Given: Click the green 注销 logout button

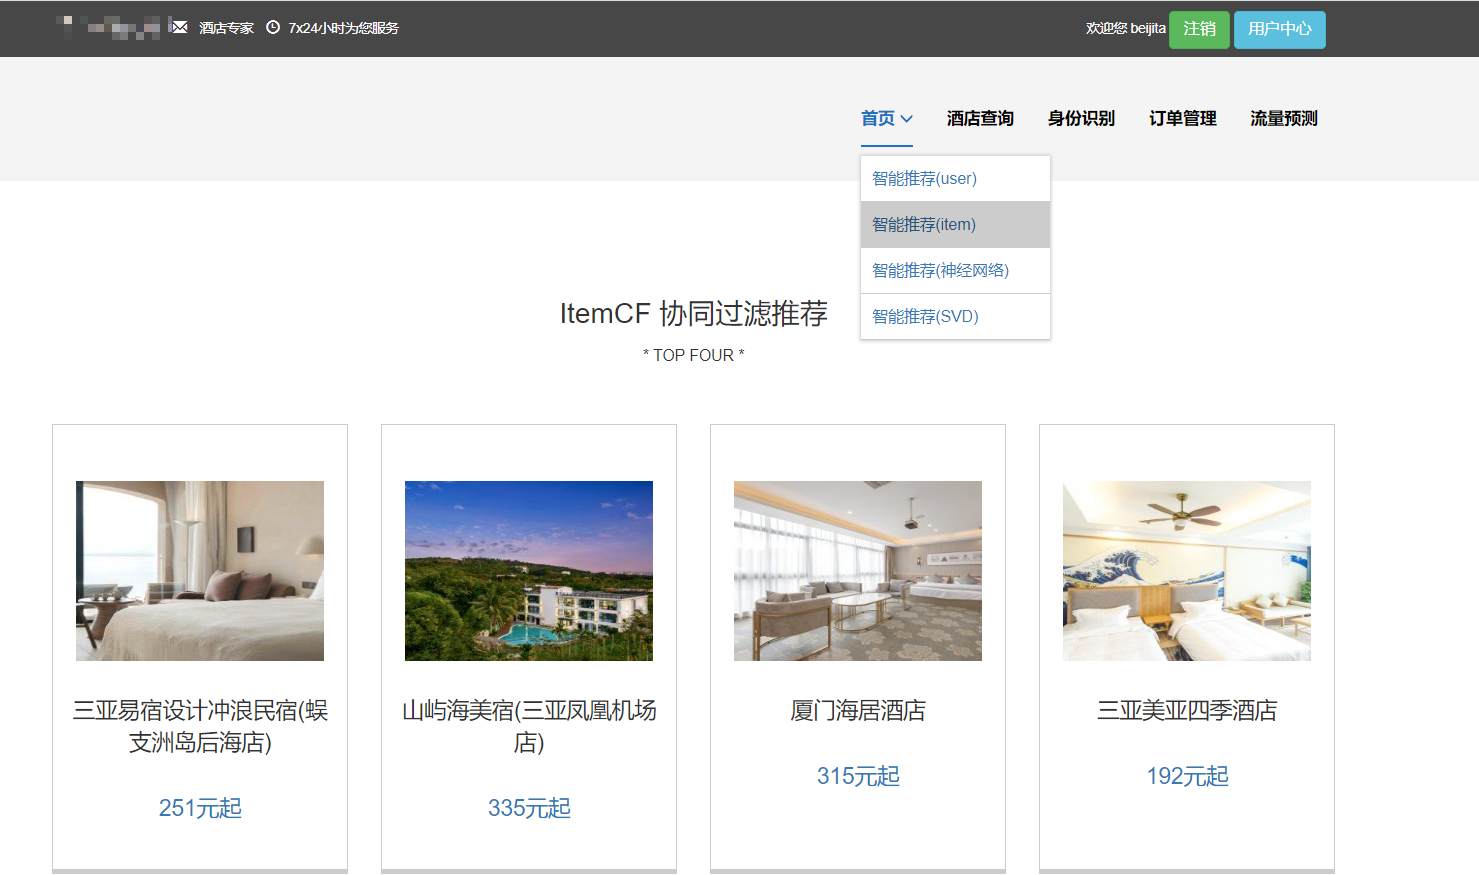Looking at the screenshot, I should click(x=1199, y=29).
